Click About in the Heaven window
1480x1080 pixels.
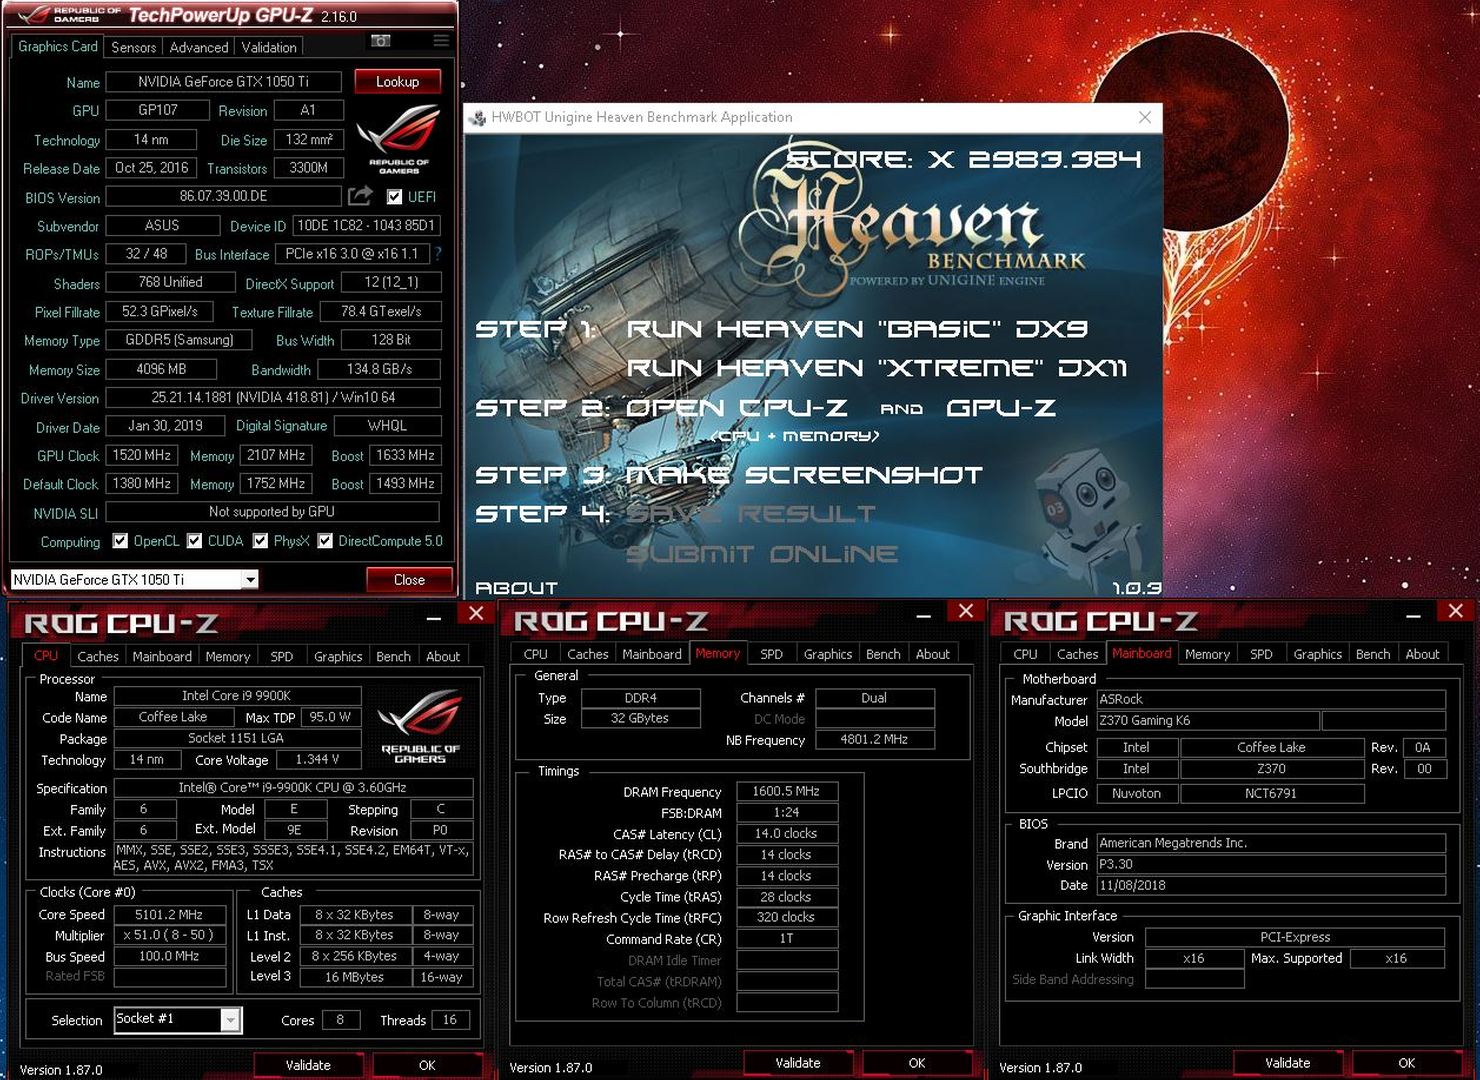(x=516, y=588)
